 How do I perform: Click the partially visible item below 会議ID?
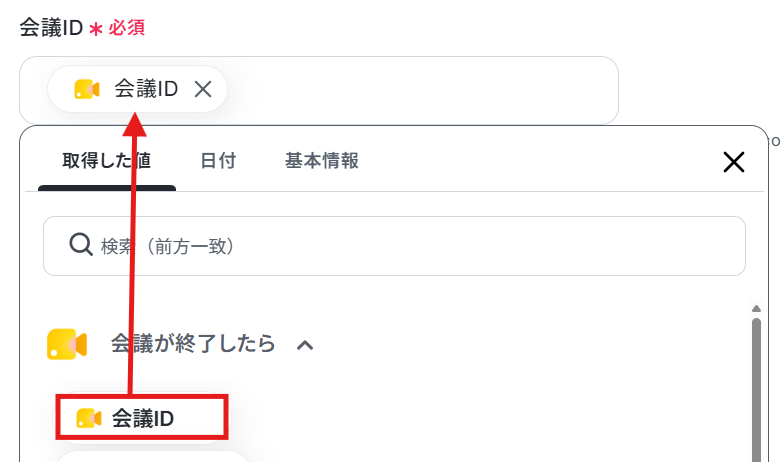(x=153, y=457)
